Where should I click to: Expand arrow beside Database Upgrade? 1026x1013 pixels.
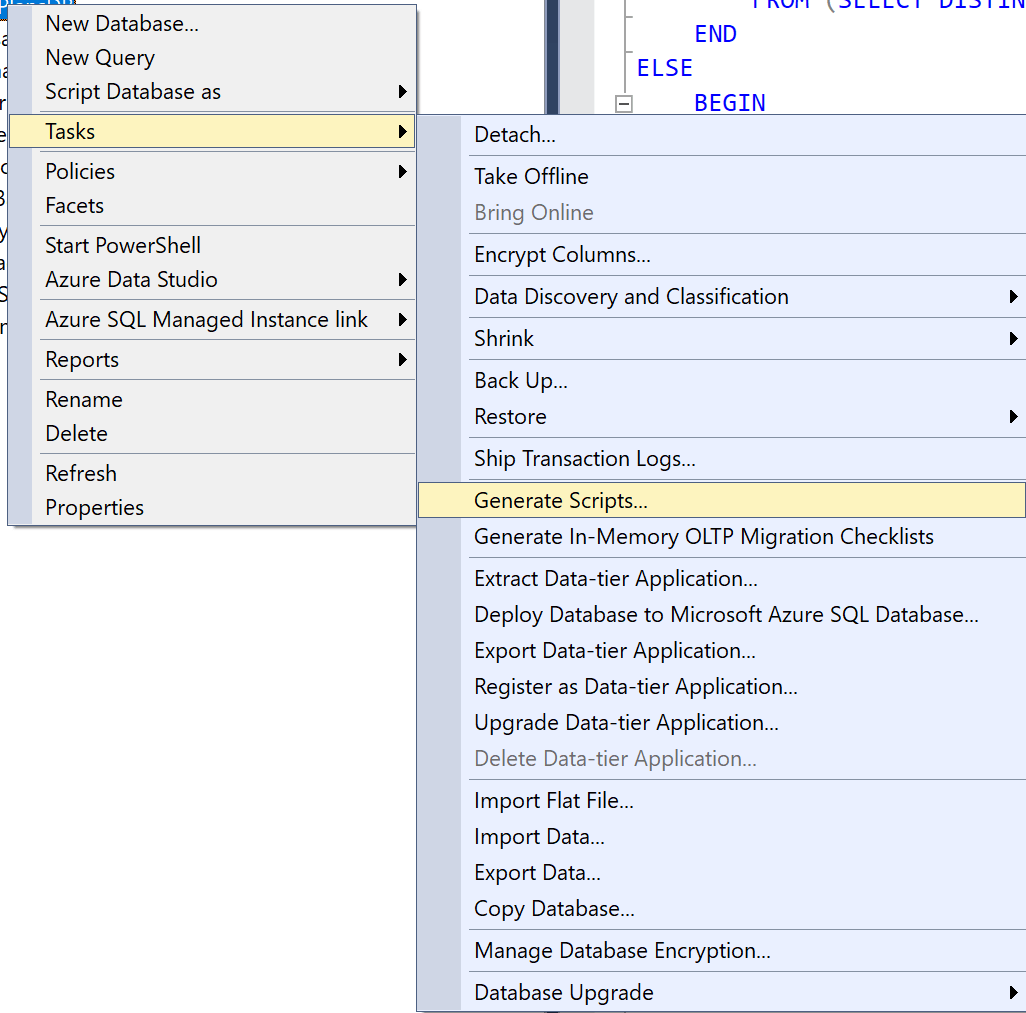[x=1014, y=993]
